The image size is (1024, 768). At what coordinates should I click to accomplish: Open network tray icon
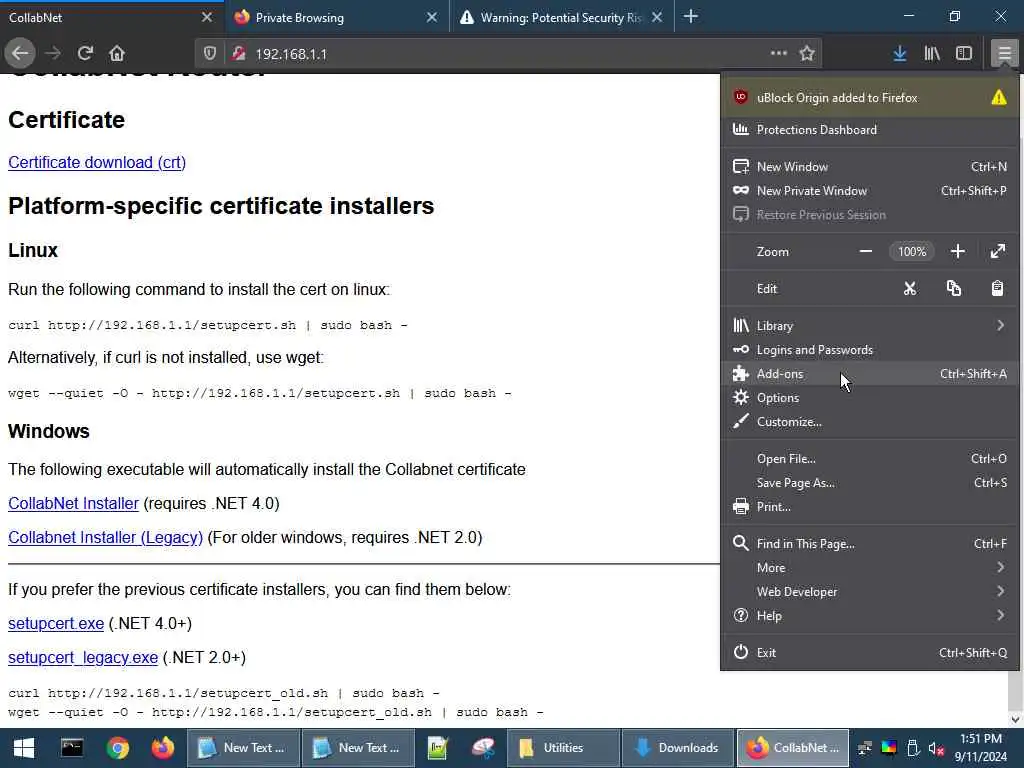pyautogui.click(x=865, y=748)
